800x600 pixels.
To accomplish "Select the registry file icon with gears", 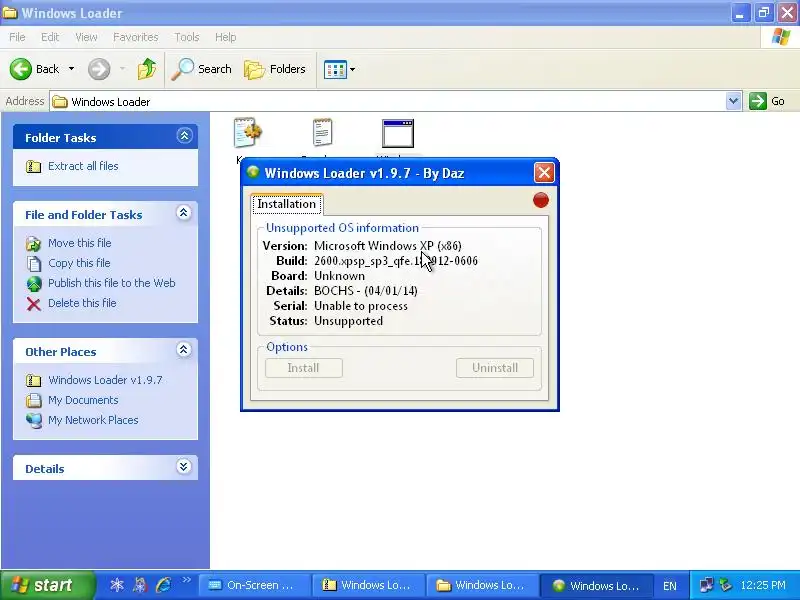I will coord(247,133).
